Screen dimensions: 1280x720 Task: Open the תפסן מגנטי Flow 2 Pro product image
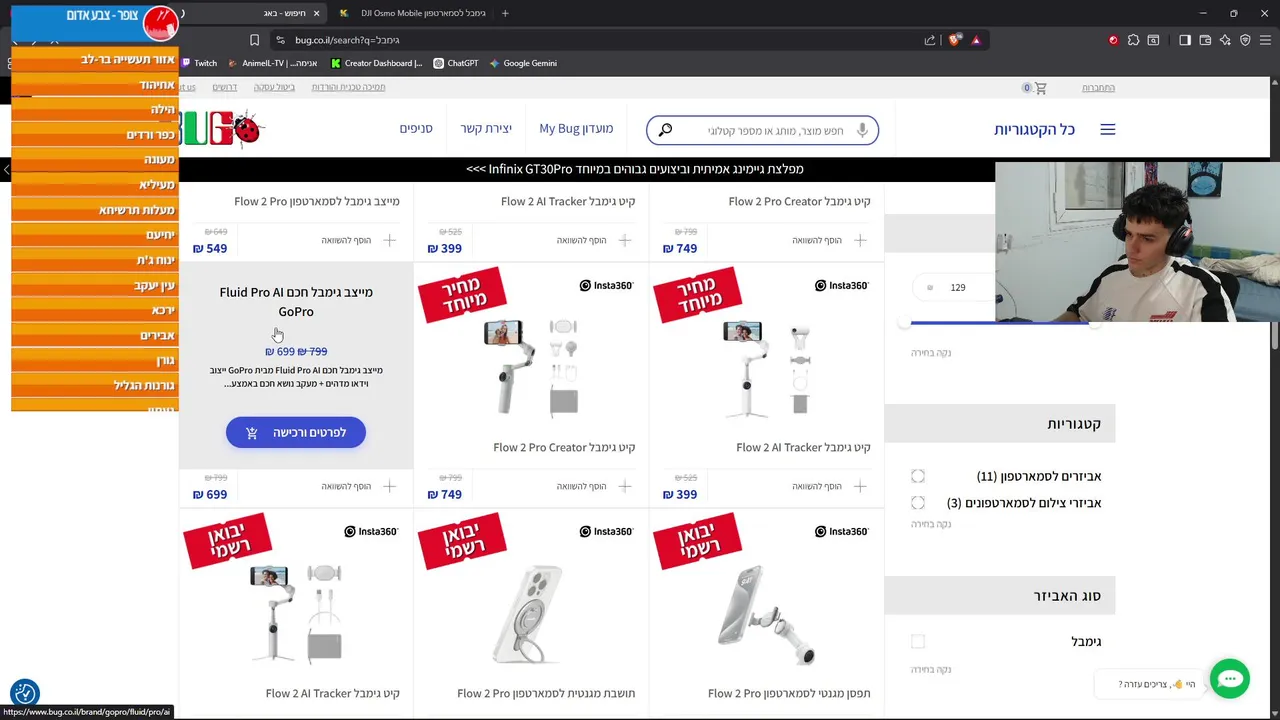765,614
